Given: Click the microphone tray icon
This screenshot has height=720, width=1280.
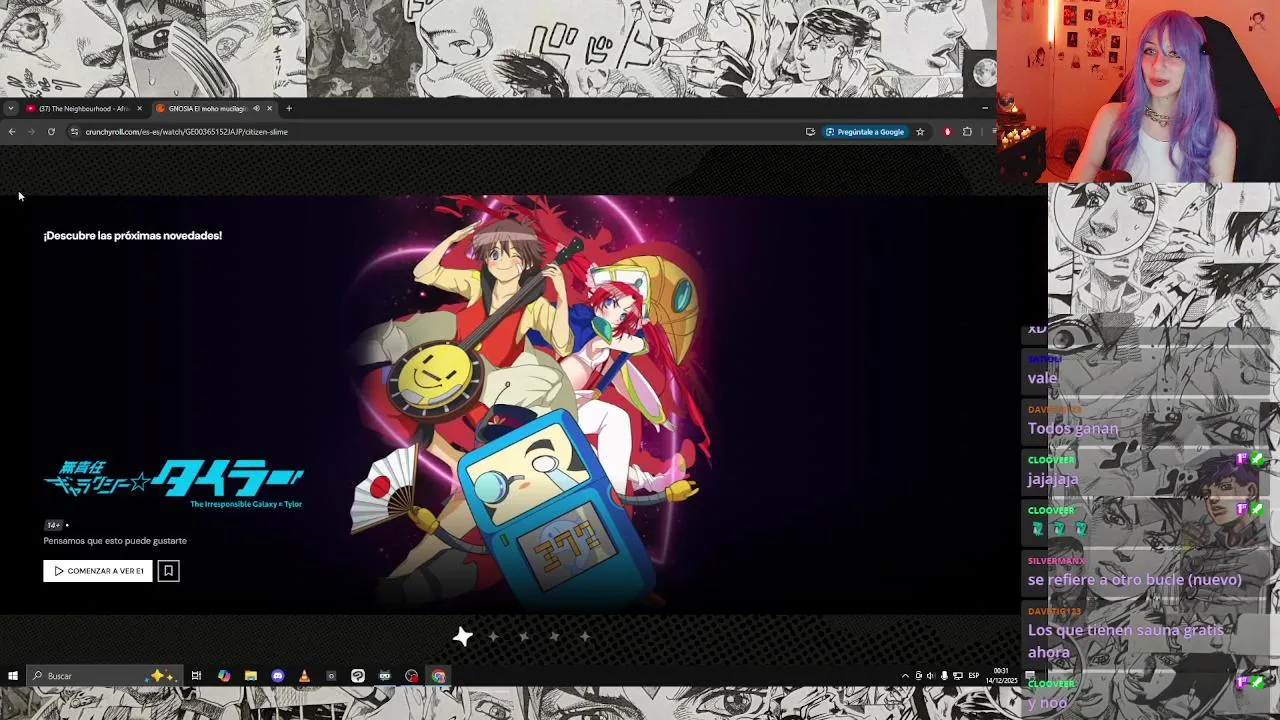Looking at the screenshot, I should (x=944, y=676).
